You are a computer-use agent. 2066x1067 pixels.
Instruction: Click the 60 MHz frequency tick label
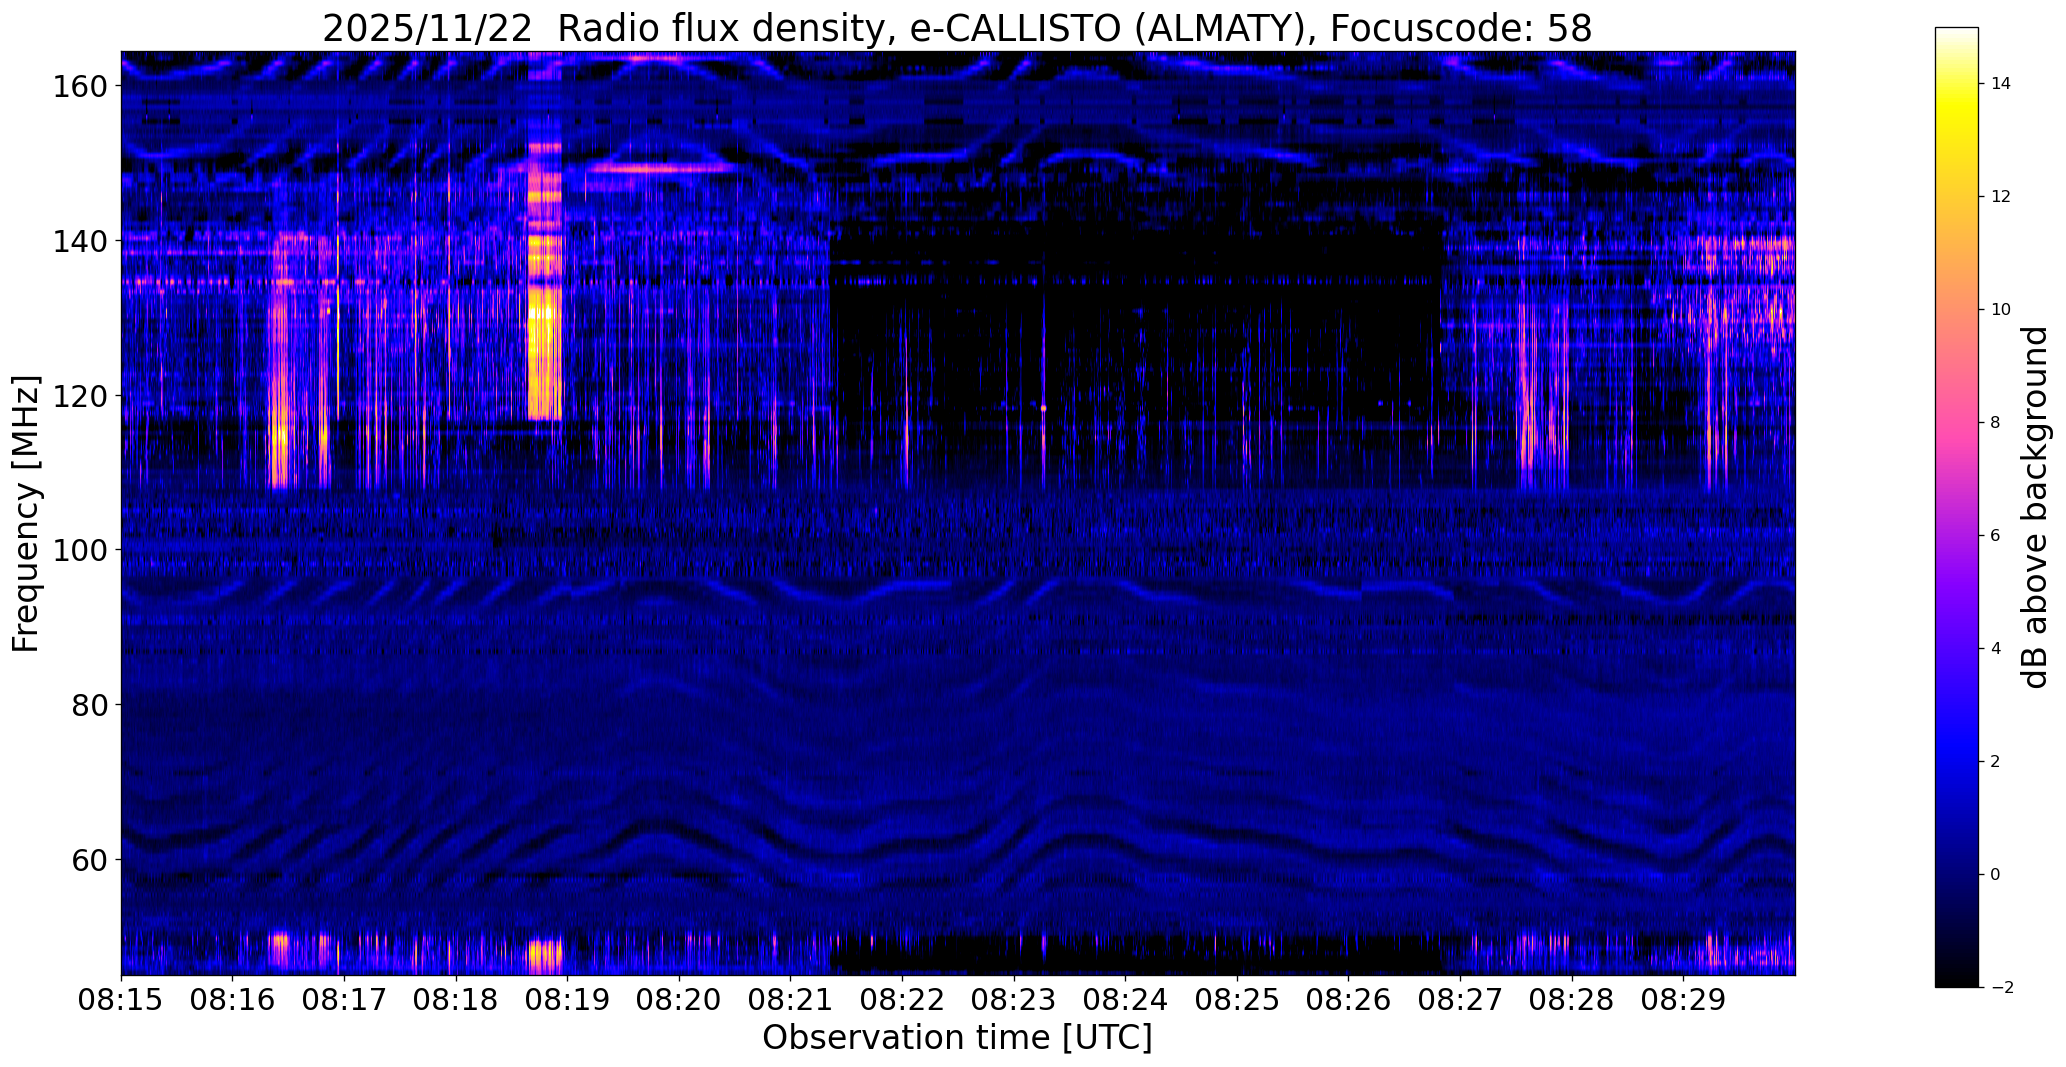tap(89, 860)
